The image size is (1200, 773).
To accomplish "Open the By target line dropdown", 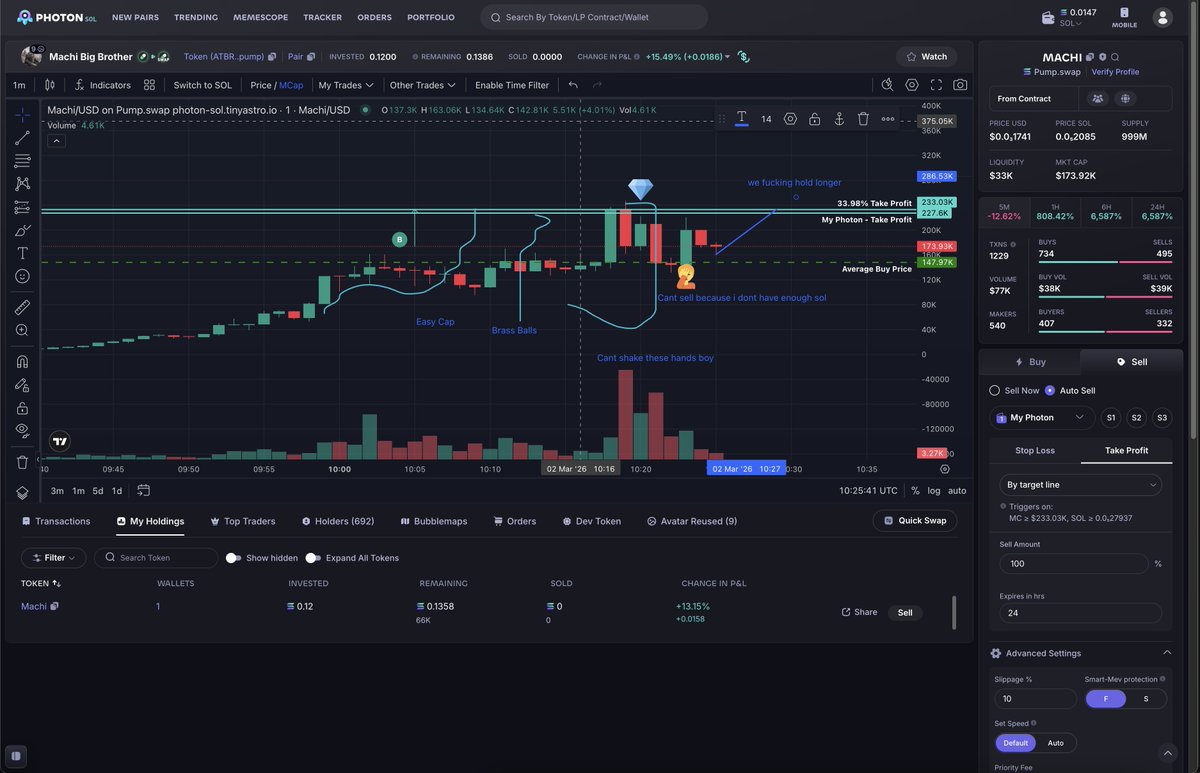I will pyautogui.click(x=1080, y=485).
